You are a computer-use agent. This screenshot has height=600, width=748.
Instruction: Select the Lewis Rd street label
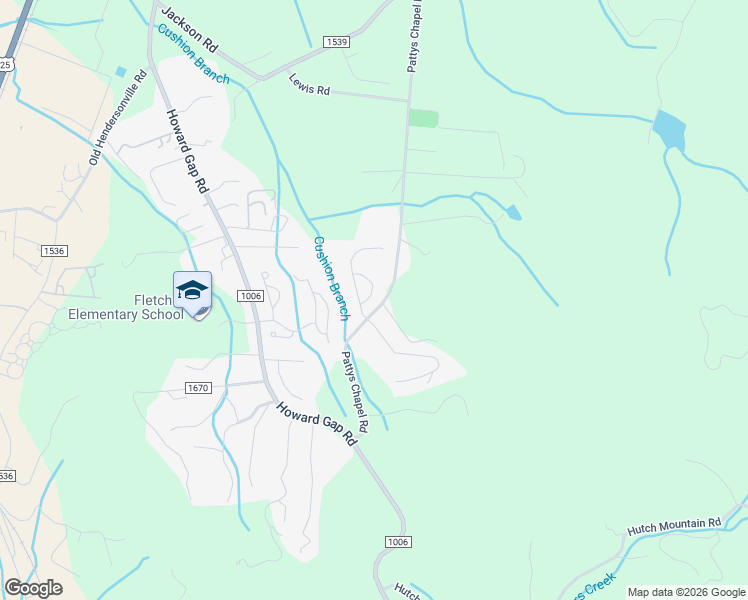pyautogui.click(x=309, y=84)
